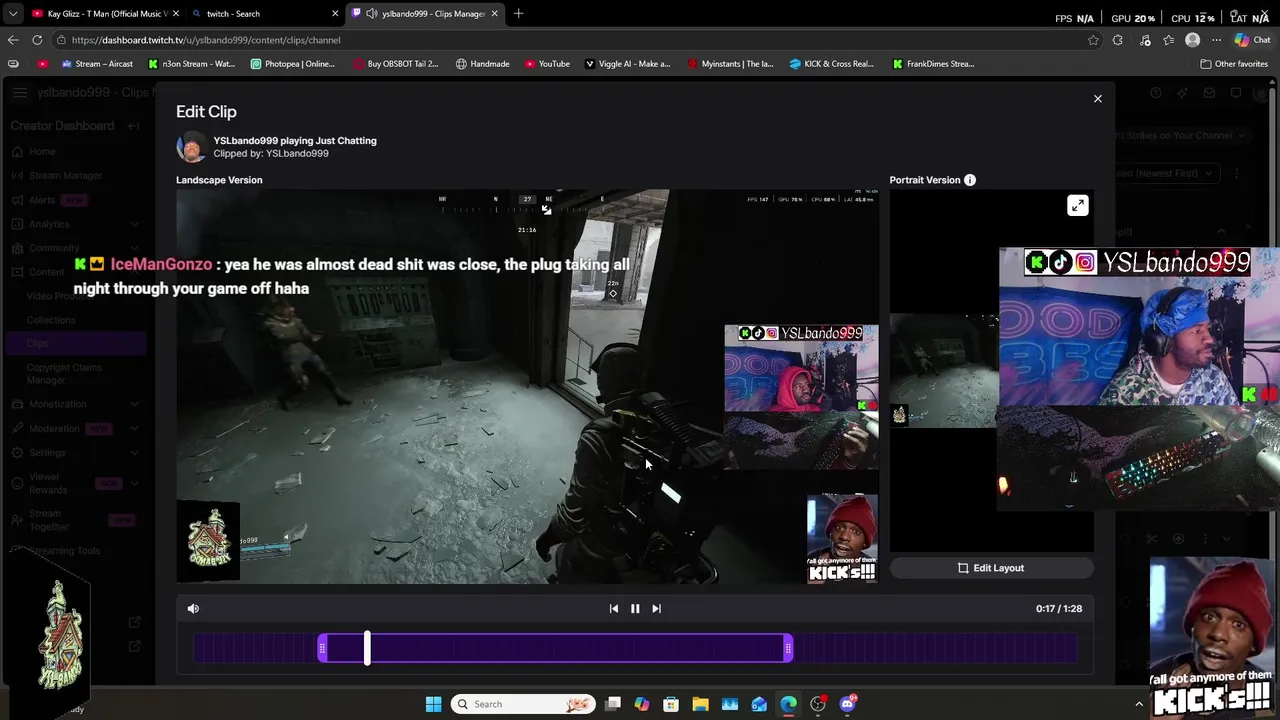Viewport: 1280px width, 720px height.
Task: Expand the Analytics sidebar section
Action: pos(135,224)
